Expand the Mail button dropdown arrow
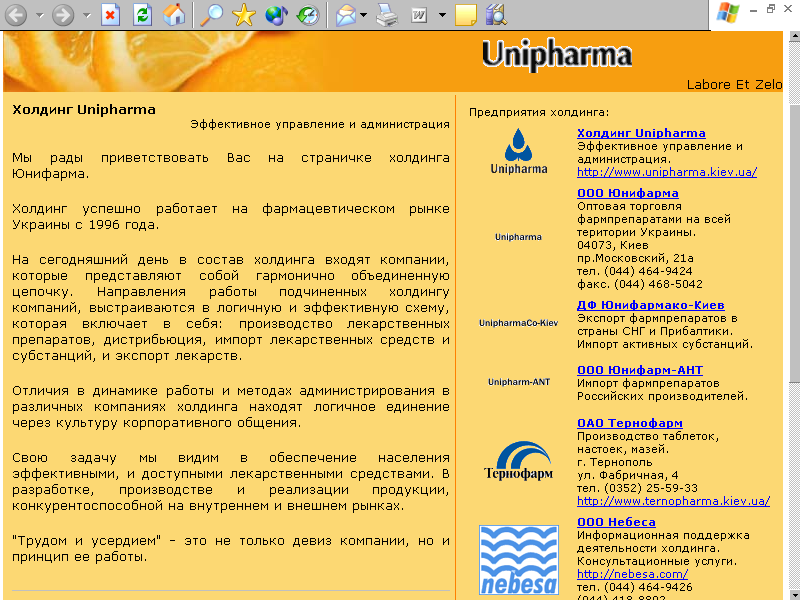This screenshot has height=600, width=800. point(363,15)
